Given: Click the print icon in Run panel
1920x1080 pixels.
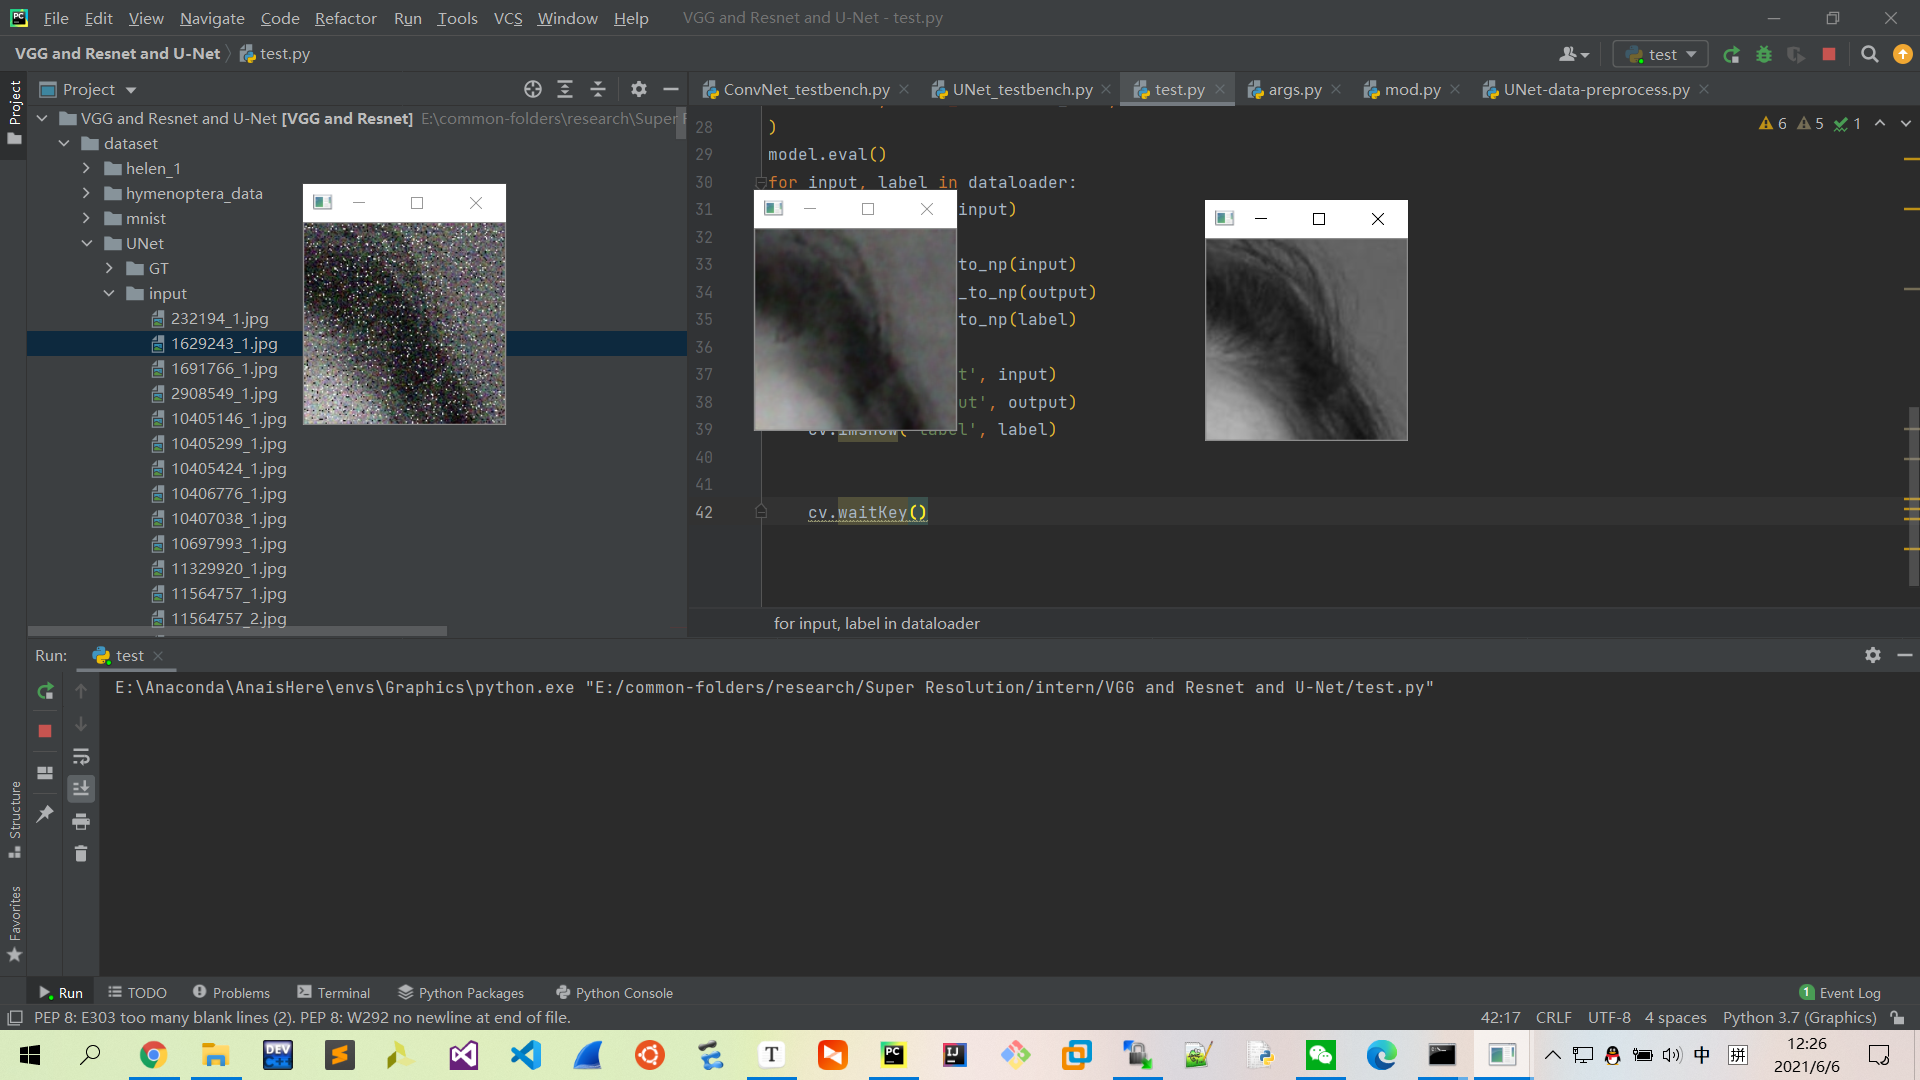Looking at the screenshot, I should coord(81,822).
